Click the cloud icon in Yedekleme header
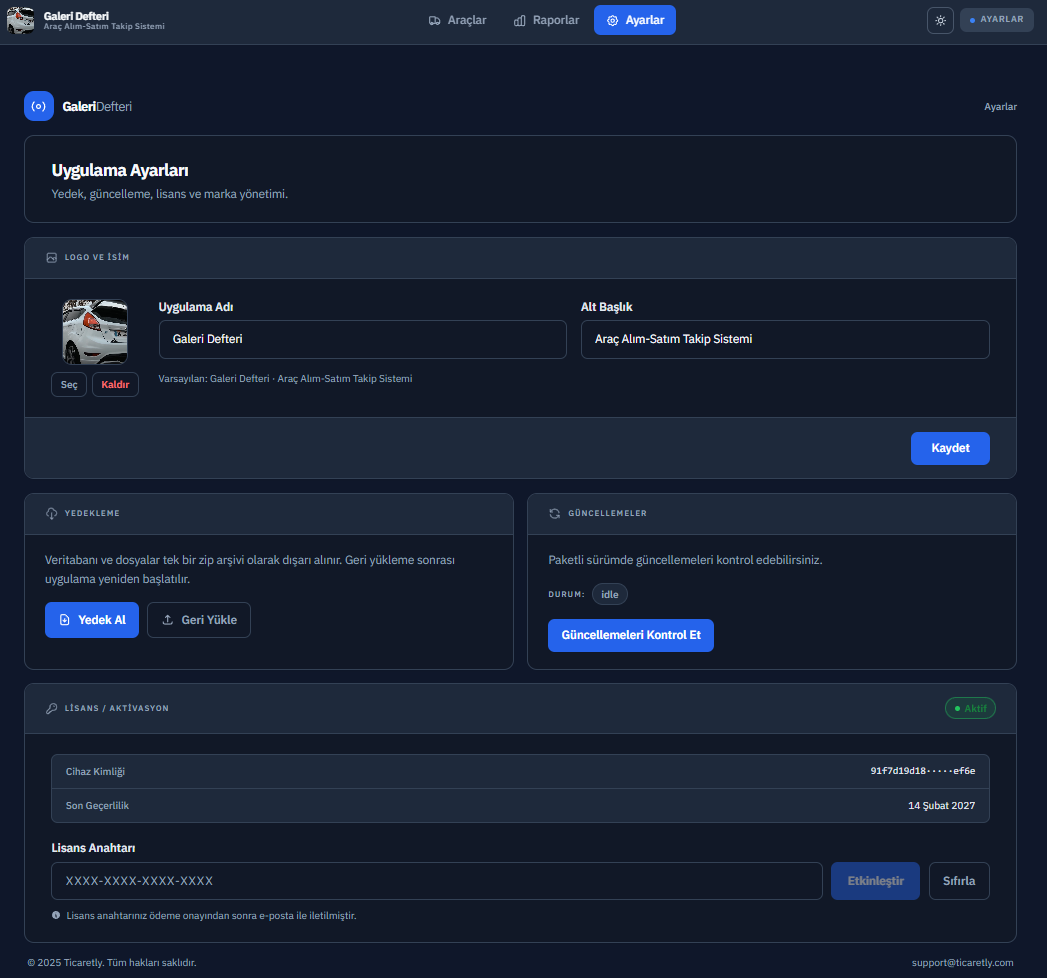Viewport: 1047px width, 978px height. pos(52,513)
